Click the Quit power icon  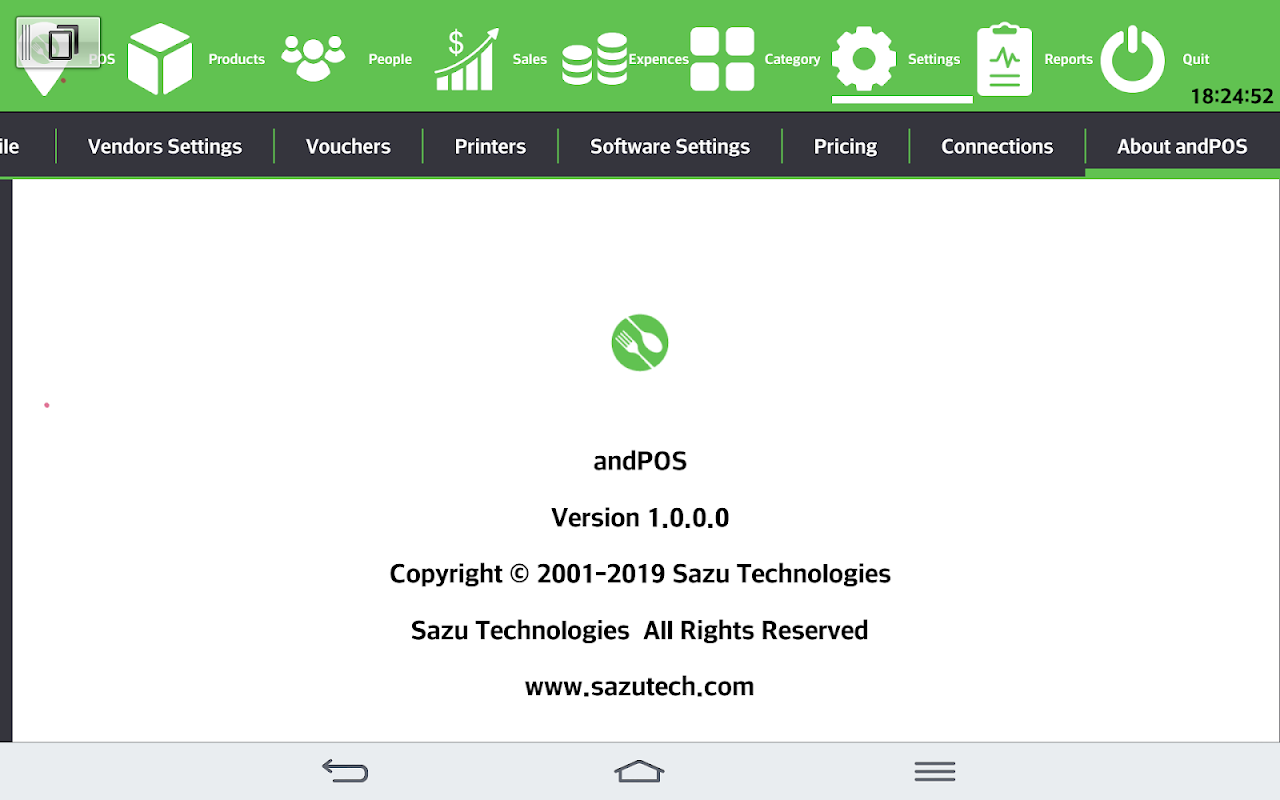pos(1133,60)
